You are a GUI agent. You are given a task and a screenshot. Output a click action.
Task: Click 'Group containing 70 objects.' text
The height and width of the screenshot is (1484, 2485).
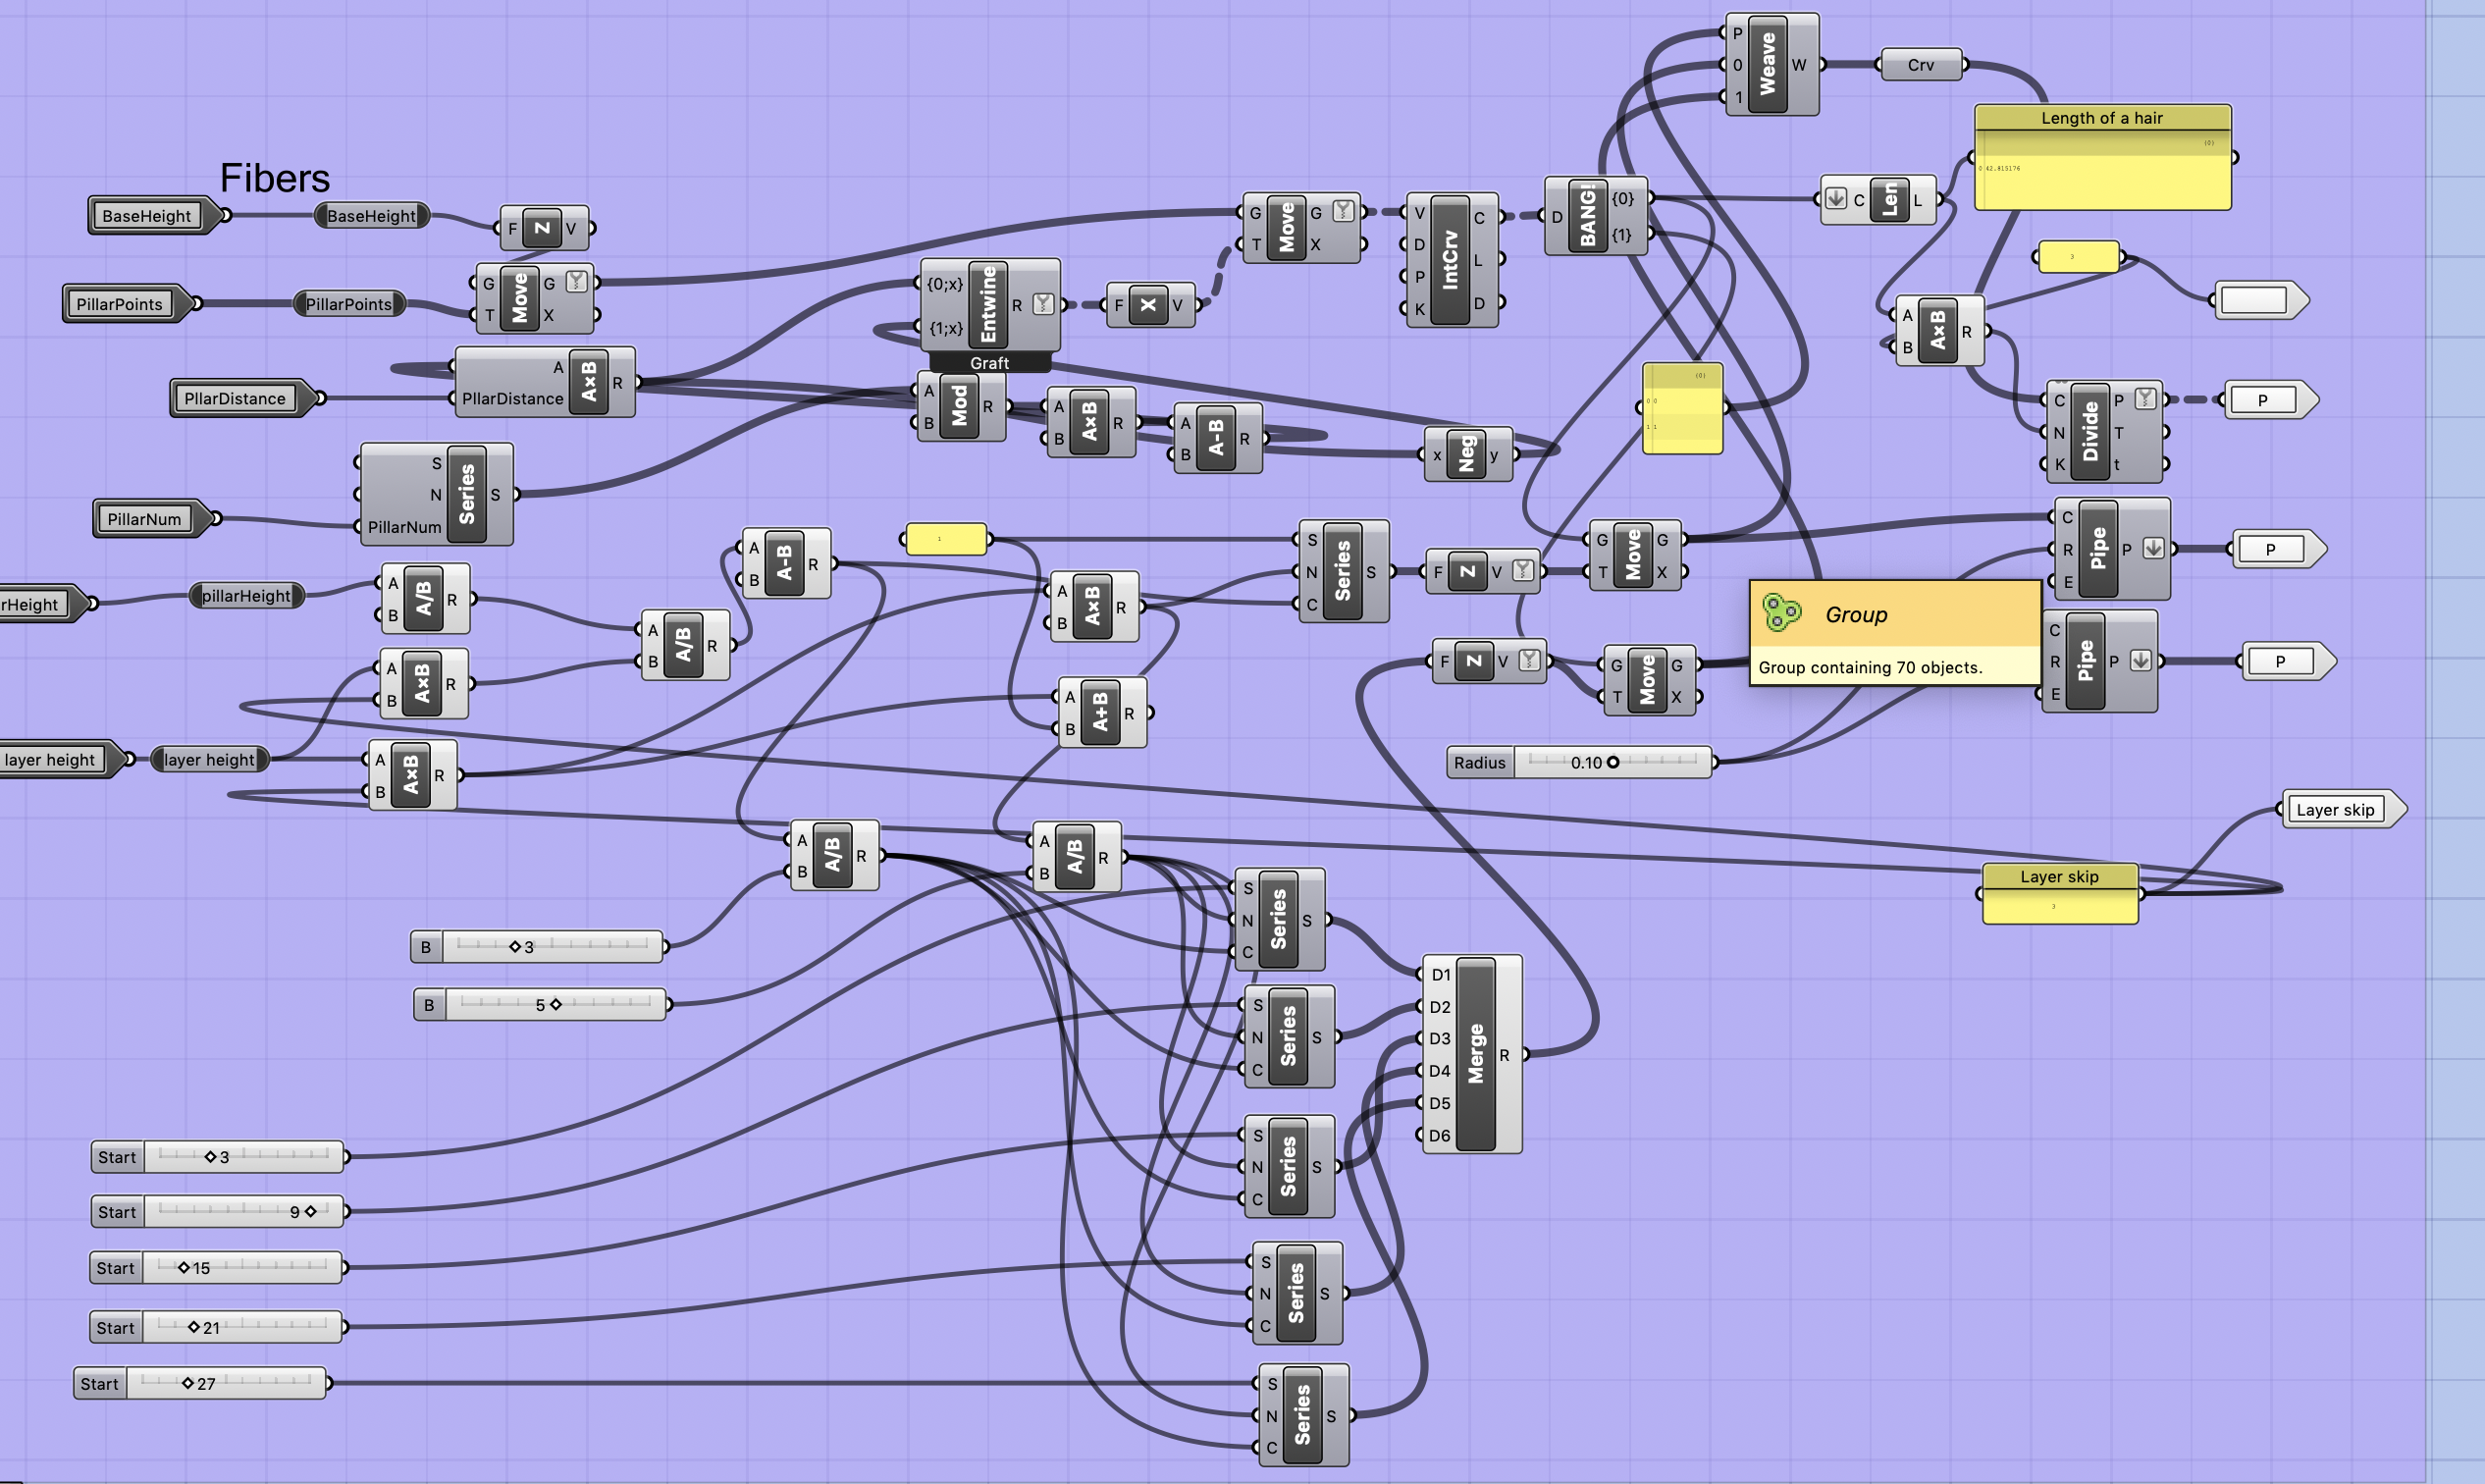click(x=1870, y=667)
